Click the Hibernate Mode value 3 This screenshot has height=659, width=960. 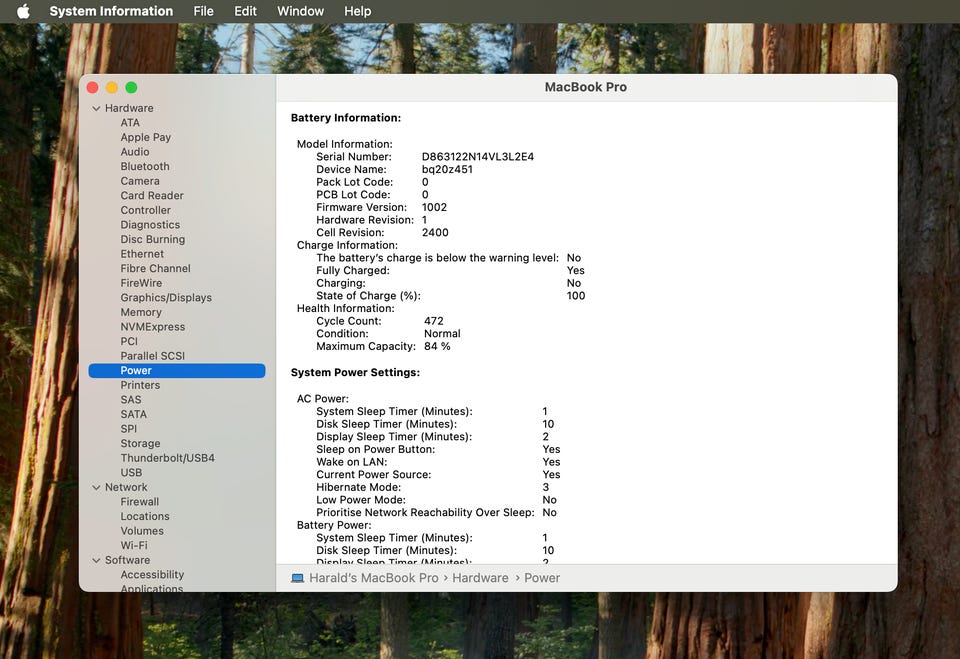(x=546, y=488)
